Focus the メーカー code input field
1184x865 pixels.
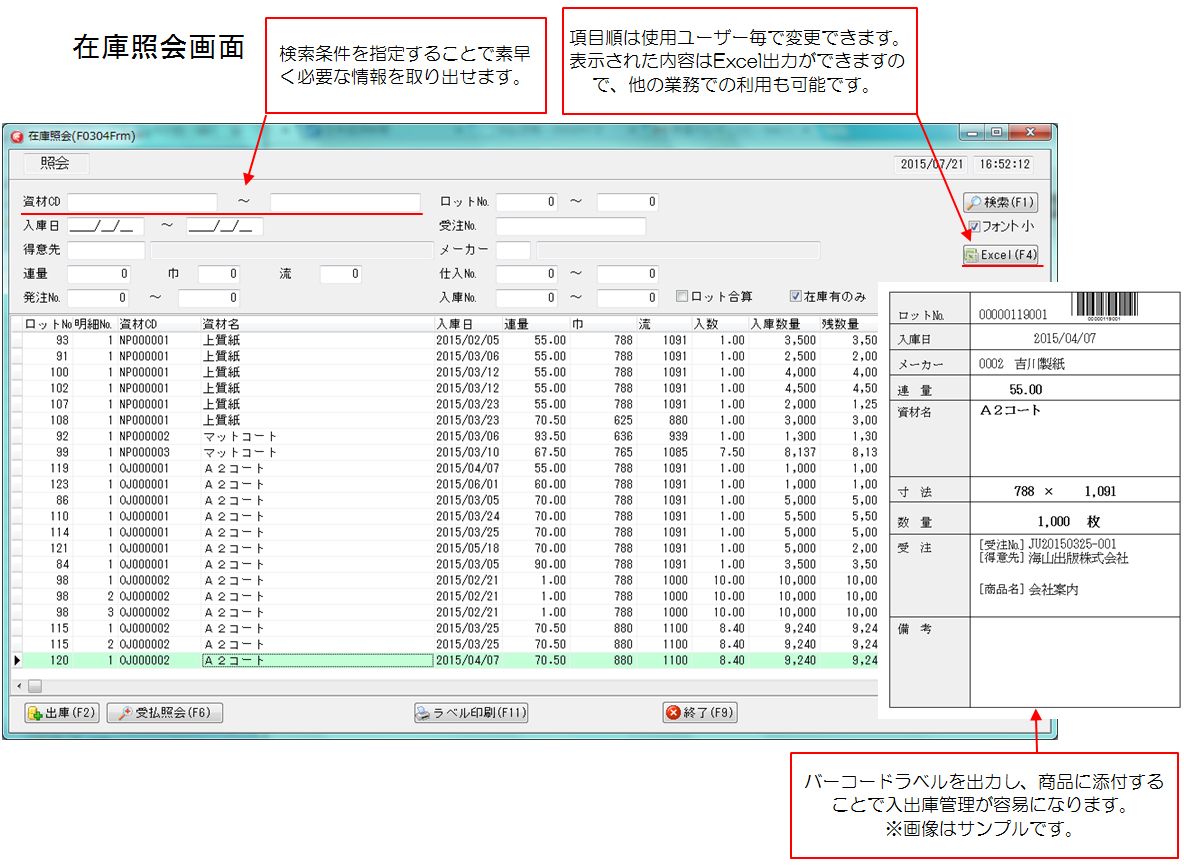click(x=513, y=250)
